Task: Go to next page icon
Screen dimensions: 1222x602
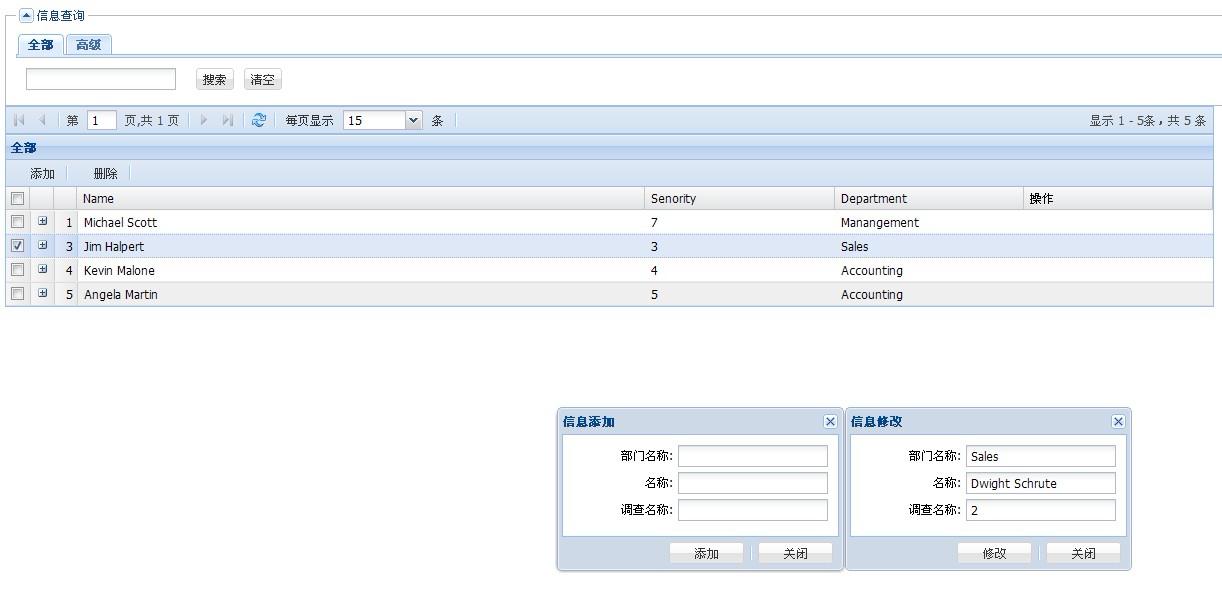Action: pyautogui.click(x=204, y=120)
